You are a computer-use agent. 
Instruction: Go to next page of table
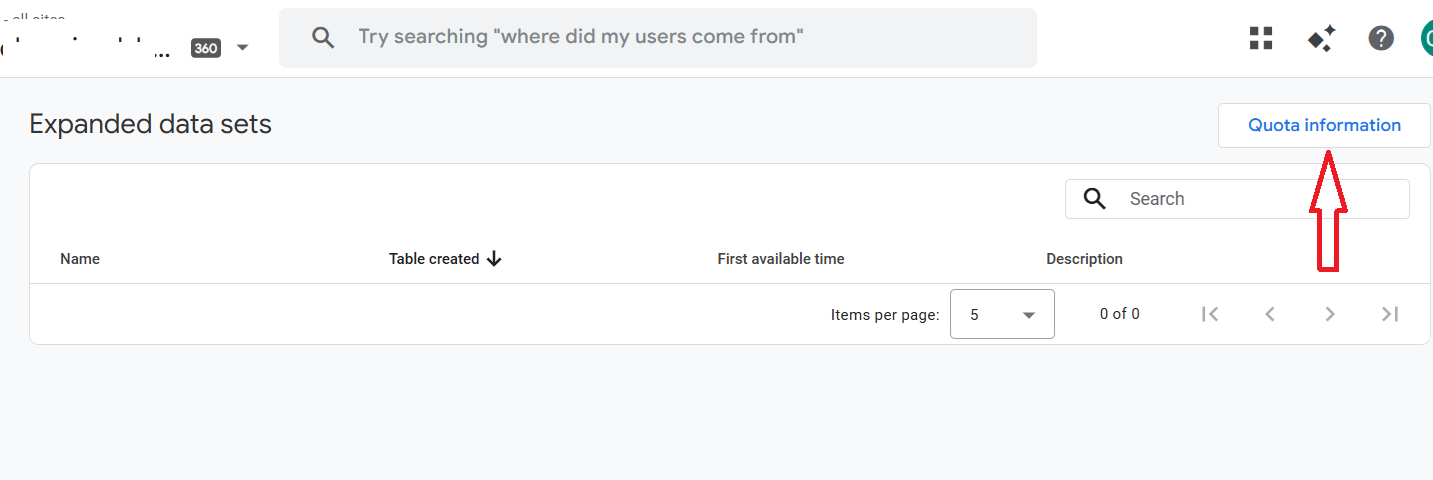click(x=1330, y=314)
